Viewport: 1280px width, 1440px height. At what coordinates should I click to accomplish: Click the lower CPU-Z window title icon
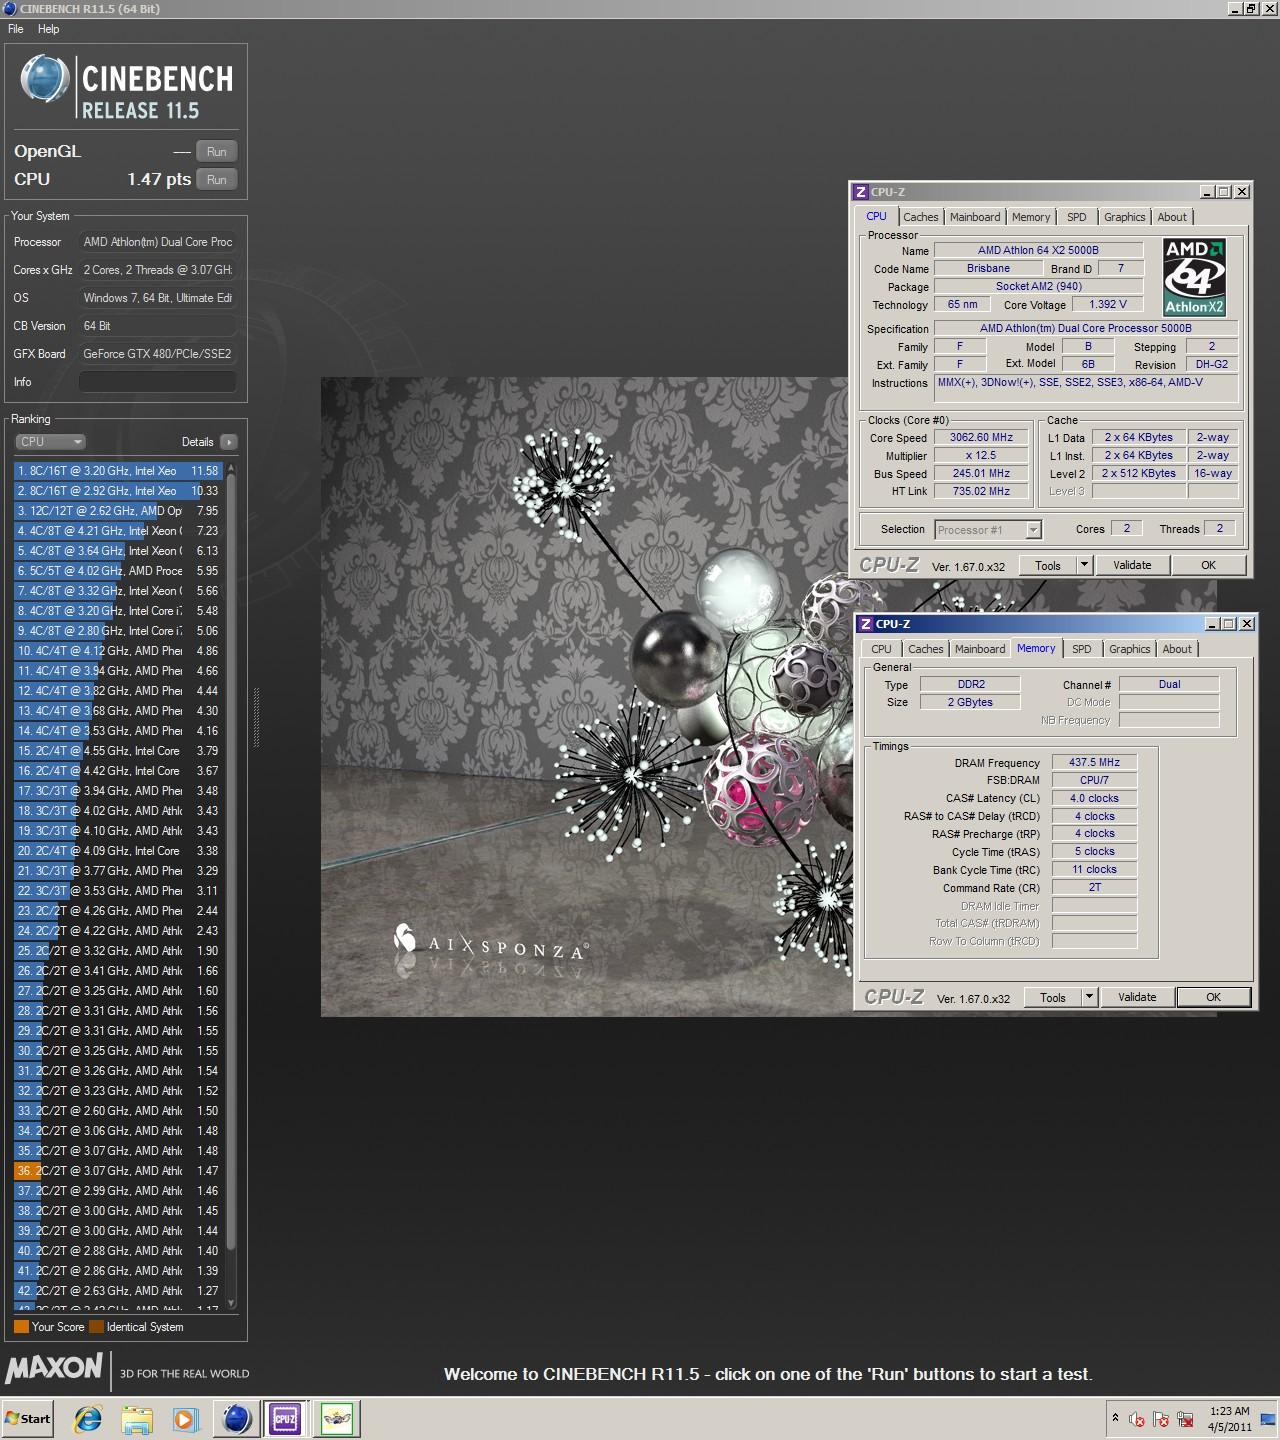point(865,624)
